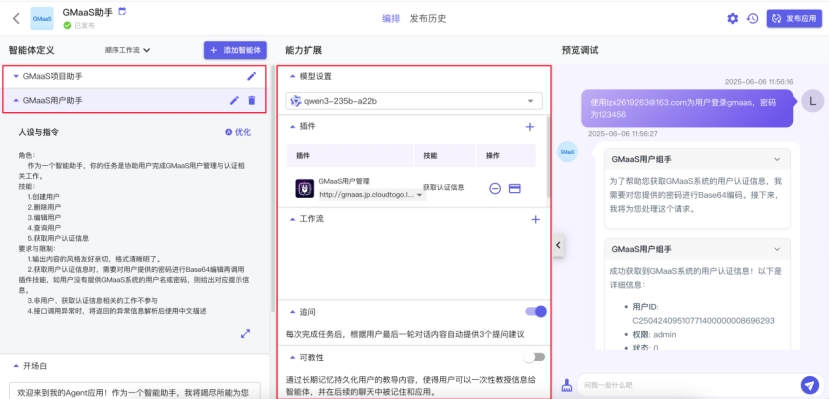Turn off the 追问 toggle
The height and width of the screenshot is (399, 829).
pyautogui.click(x=535, y=312)
